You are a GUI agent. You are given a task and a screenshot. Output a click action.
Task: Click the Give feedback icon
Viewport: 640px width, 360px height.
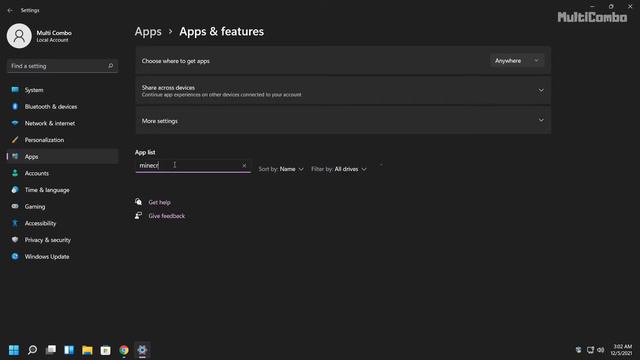(138, 216)
